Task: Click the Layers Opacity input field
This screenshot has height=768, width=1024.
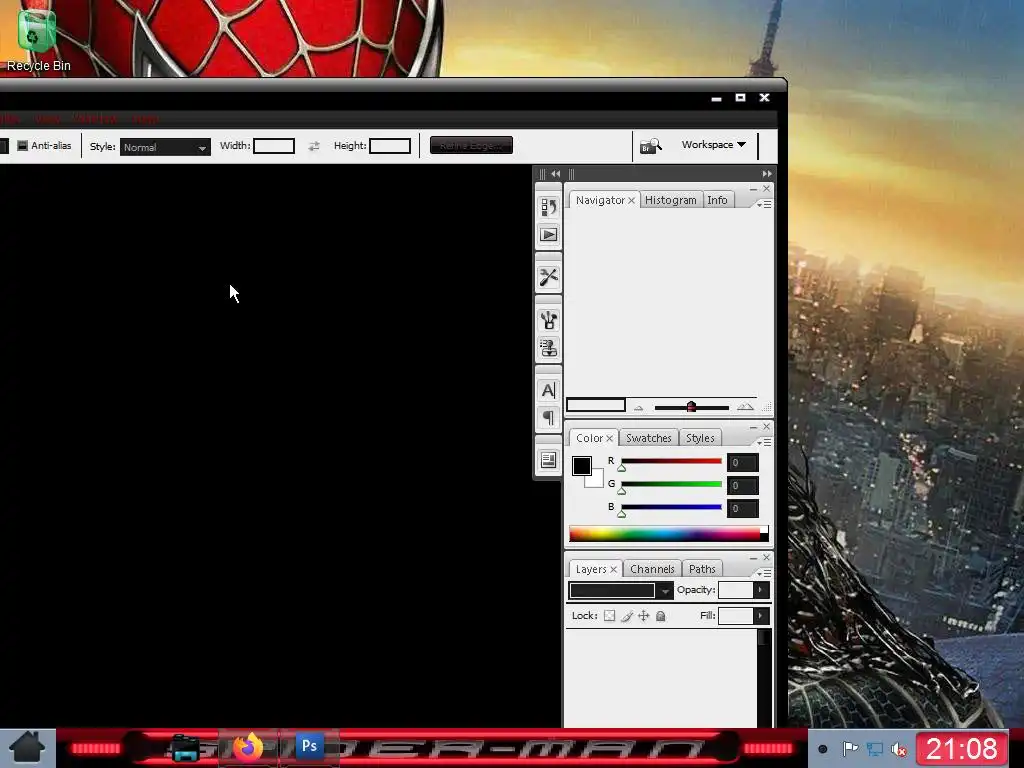Action: tap(736, 590)
